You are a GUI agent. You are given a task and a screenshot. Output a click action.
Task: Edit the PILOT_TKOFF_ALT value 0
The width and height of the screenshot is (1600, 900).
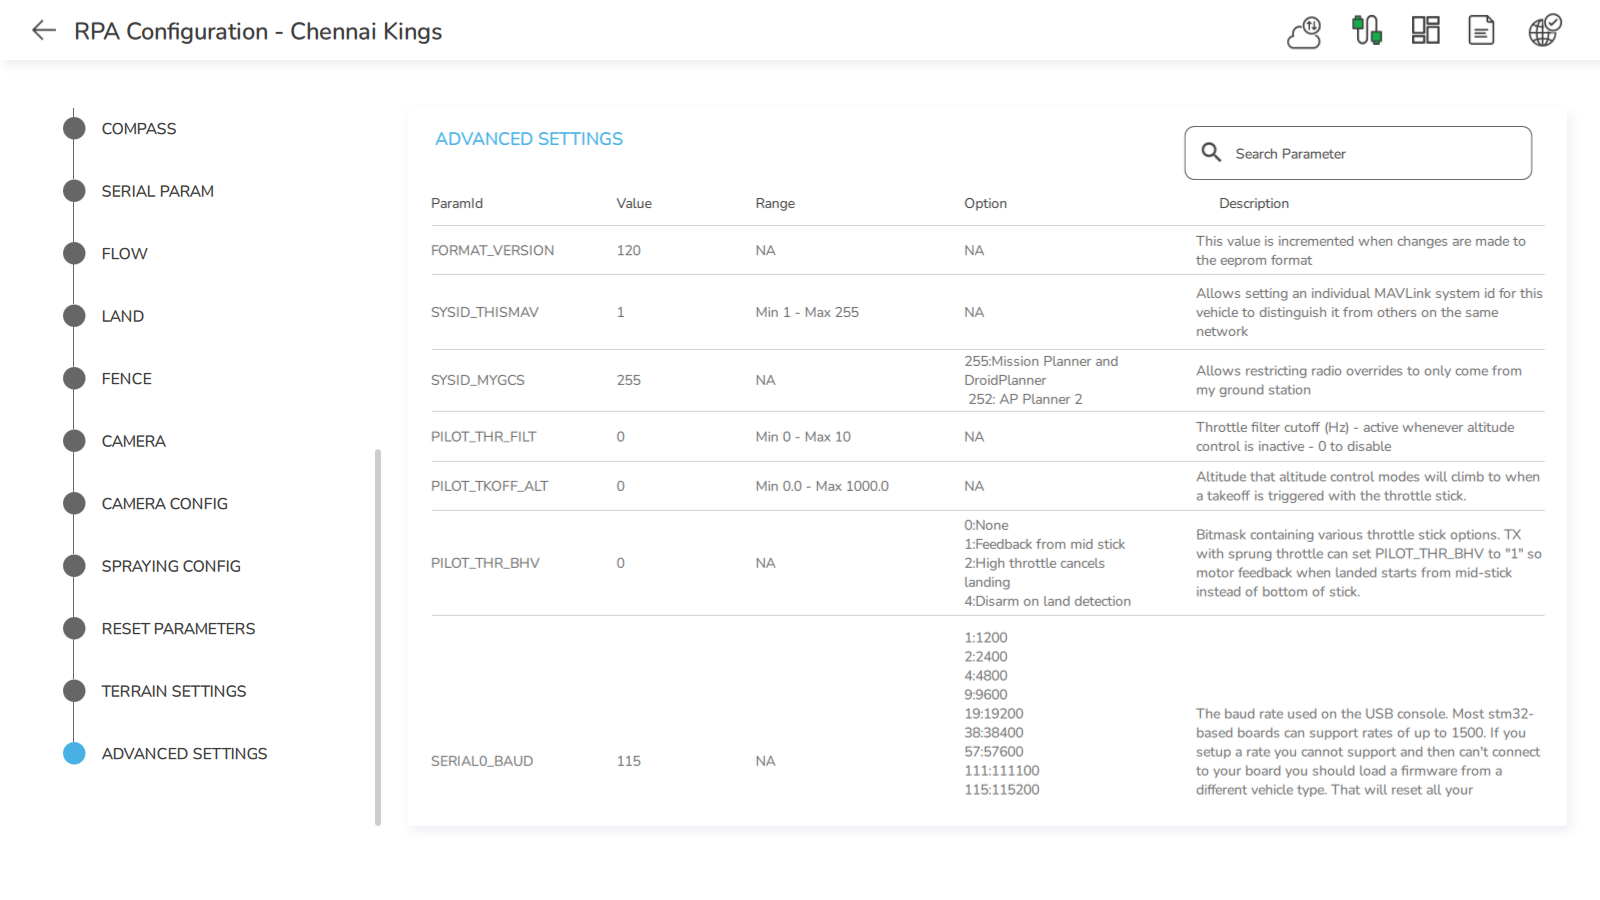(620, 486)
